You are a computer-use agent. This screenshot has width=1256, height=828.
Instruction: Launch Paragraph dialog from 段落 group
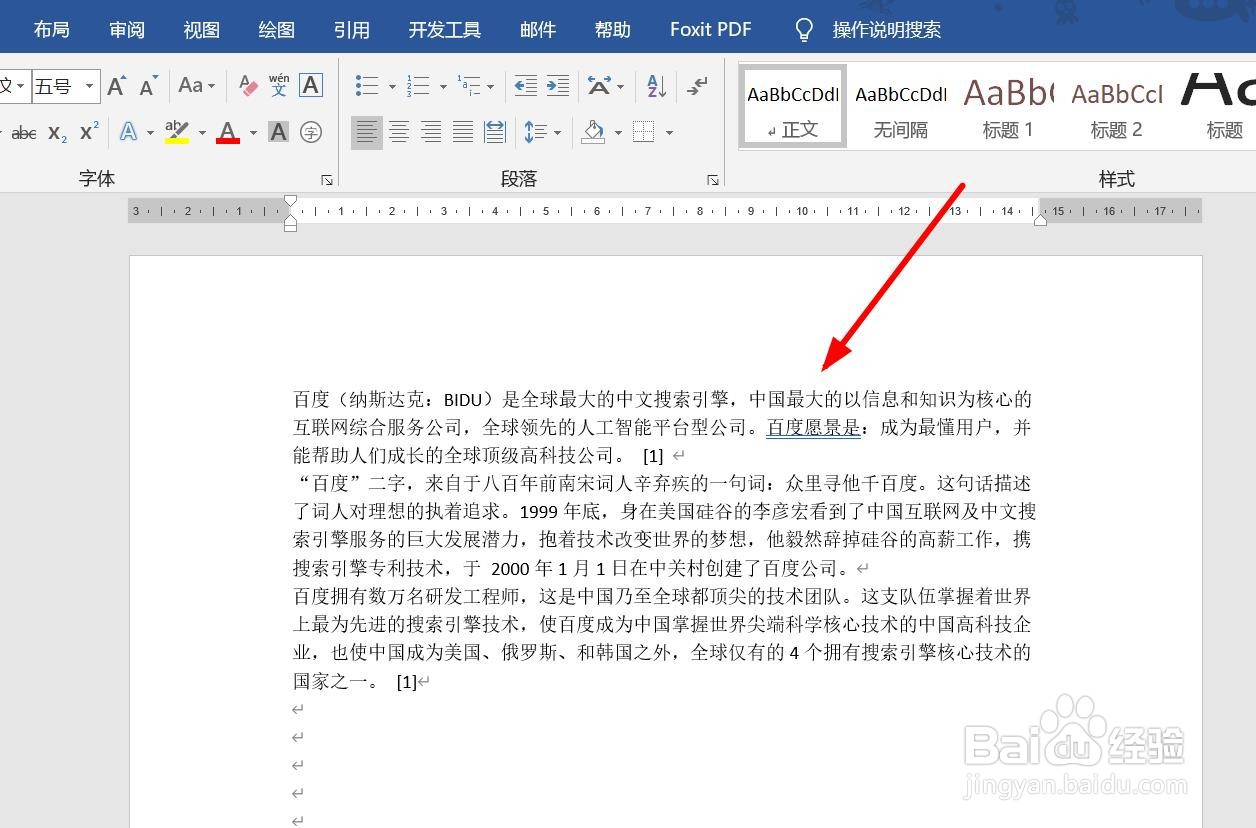713,180
